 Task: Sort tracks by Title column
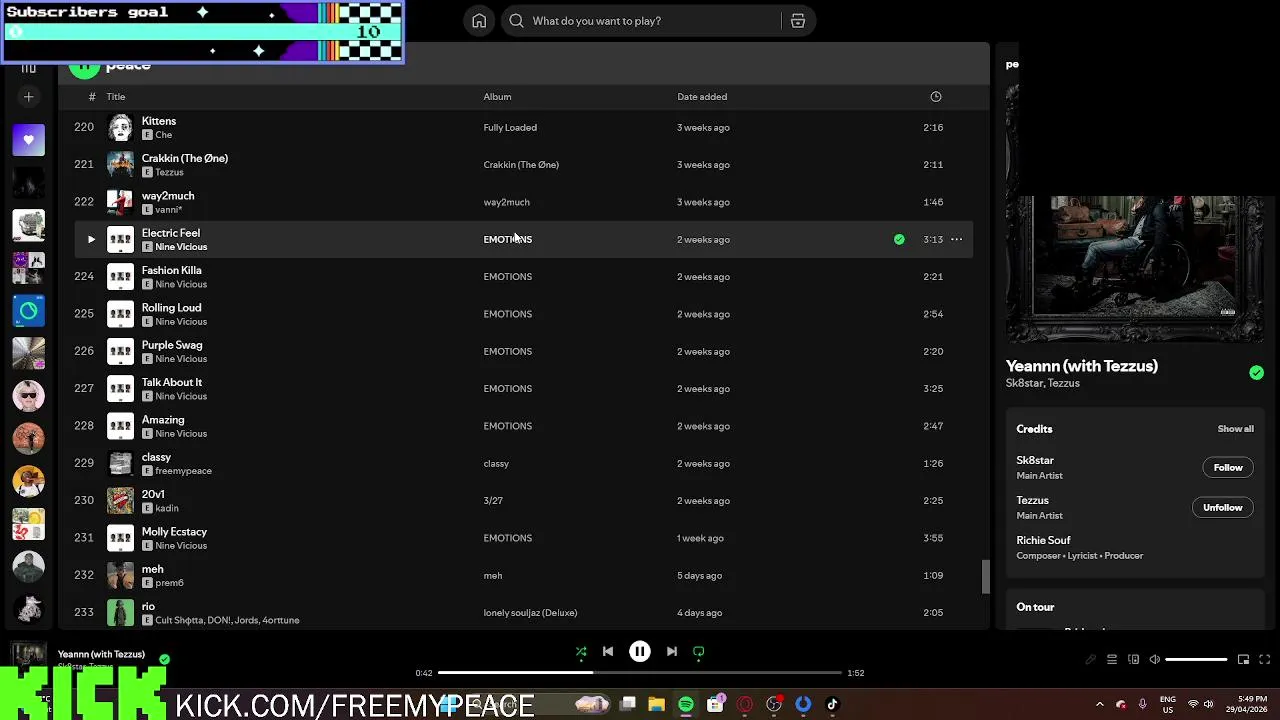click(x=116, y=97)
